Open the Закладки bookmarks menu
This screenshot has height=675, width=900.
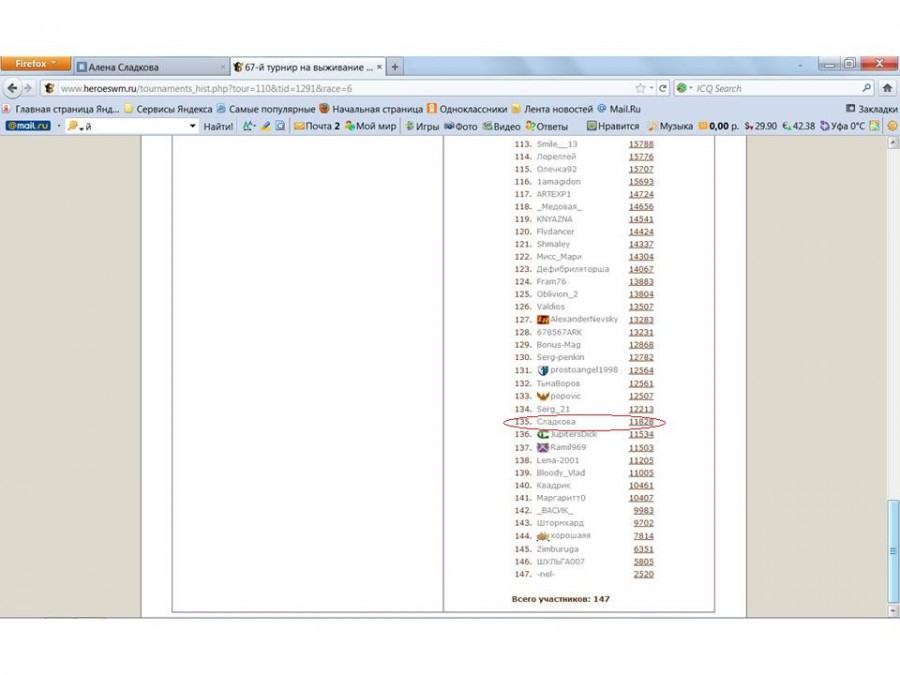[x=871, y=109]
